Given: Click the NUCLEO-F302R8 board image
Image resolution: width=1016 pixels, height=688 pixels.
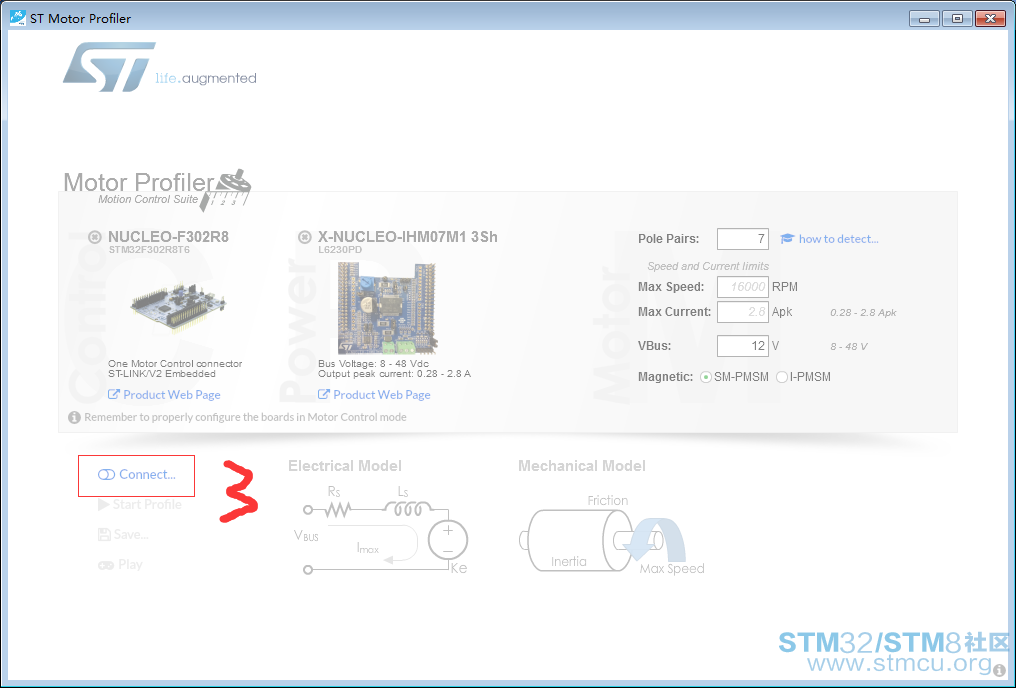Looking at the screenshot, I should tap(178, 306).
